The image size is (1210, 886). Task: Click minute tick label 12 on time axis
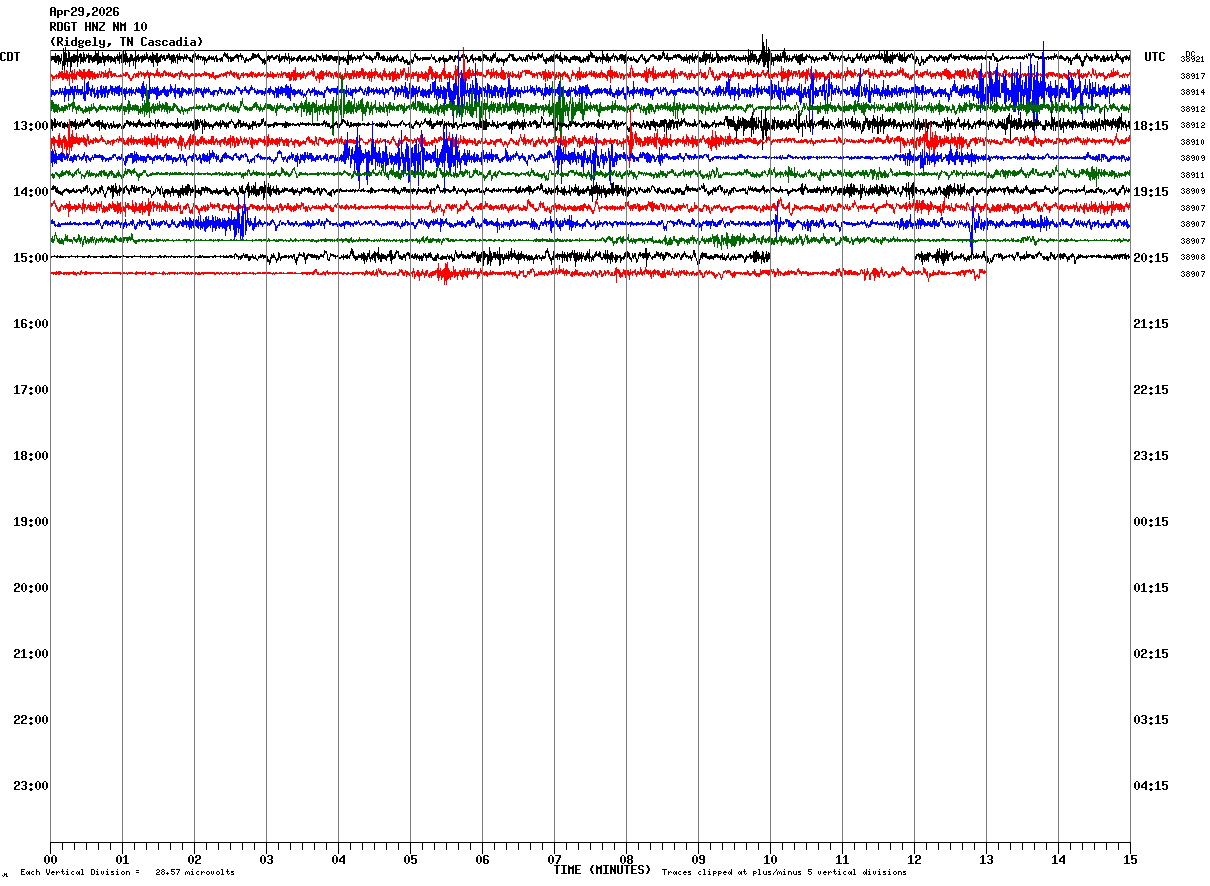click(x=914, y=859)
